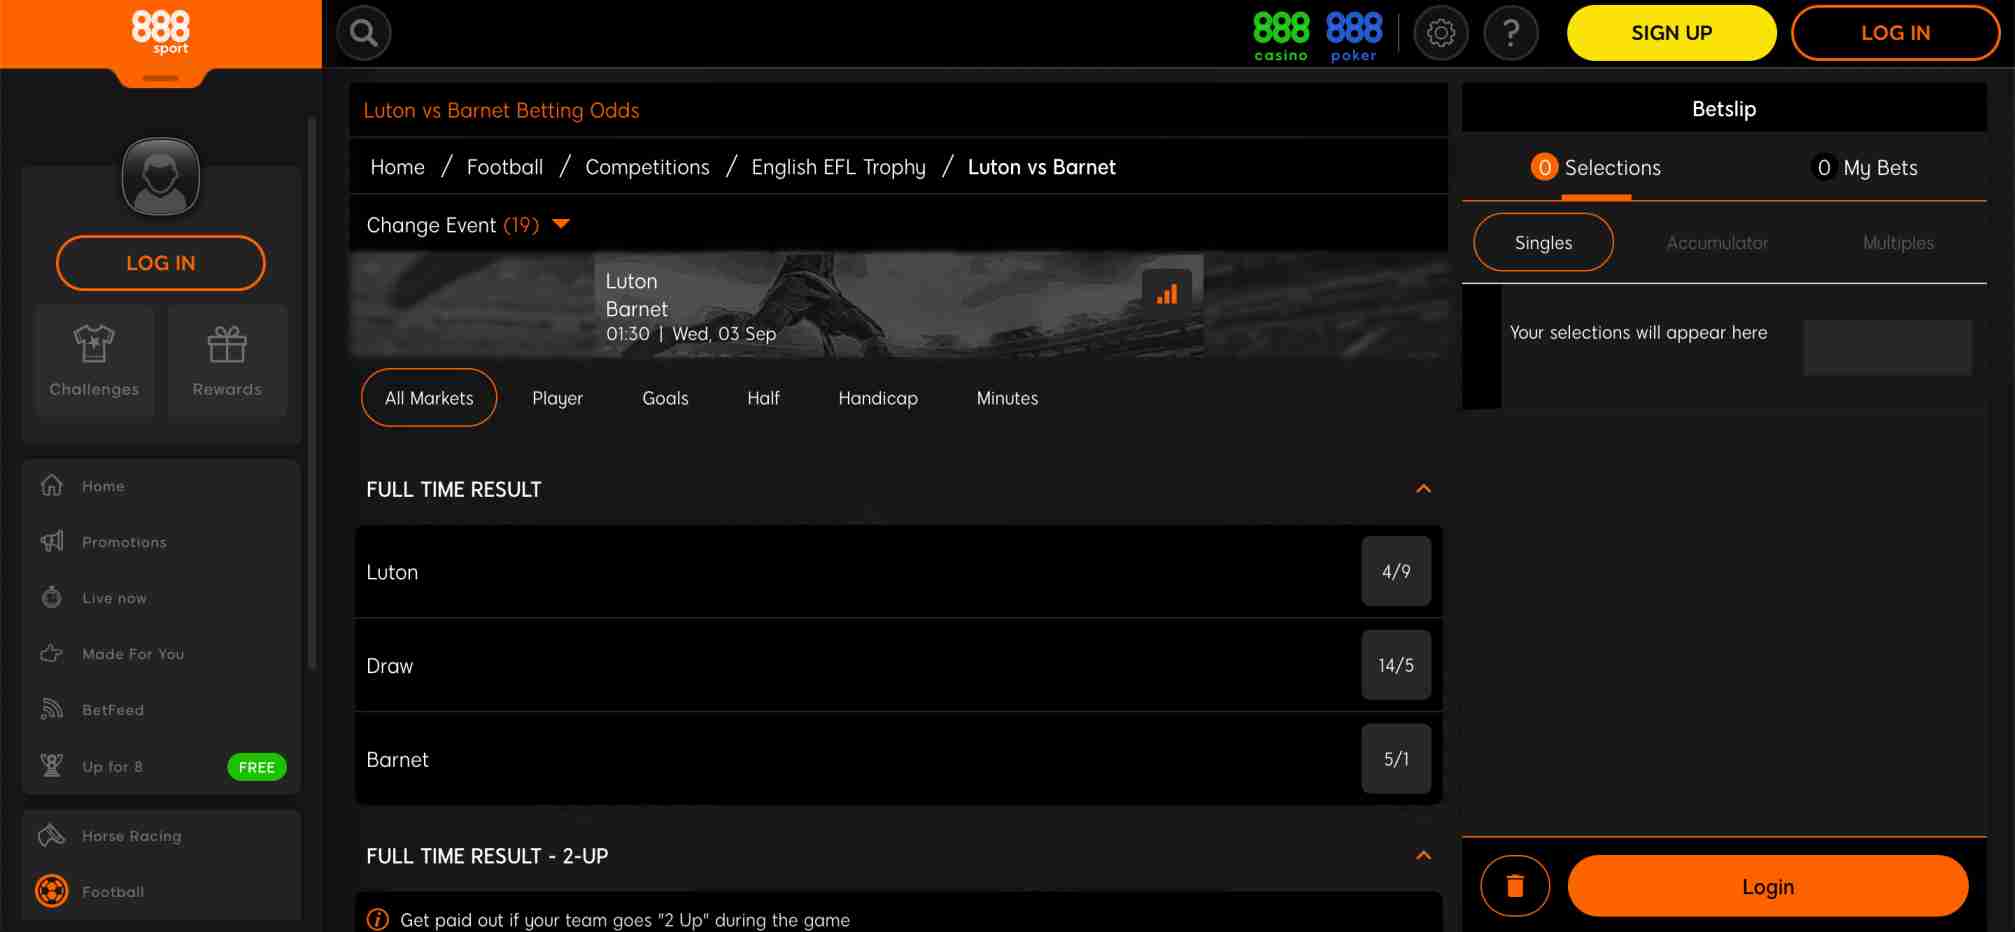2015x932 pixels.
Task: Click the betslip trash bin icon
Action: (1515, 886)
